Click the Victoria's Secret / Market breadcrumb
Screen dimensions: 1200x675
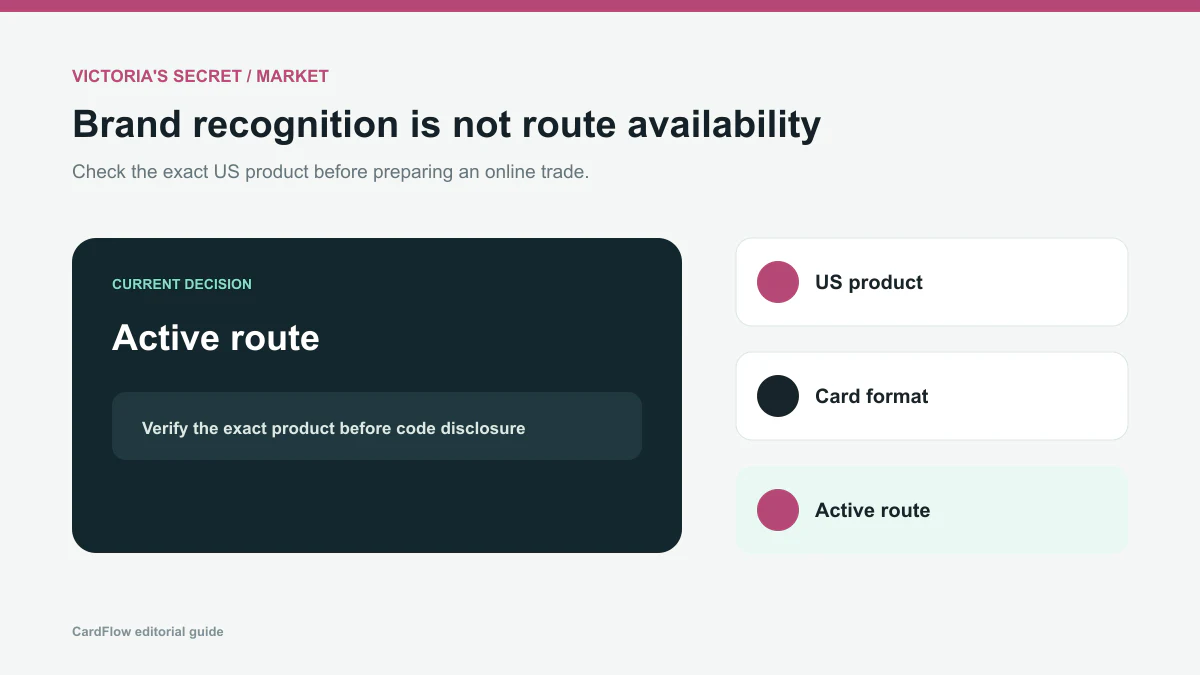(200, 76)
